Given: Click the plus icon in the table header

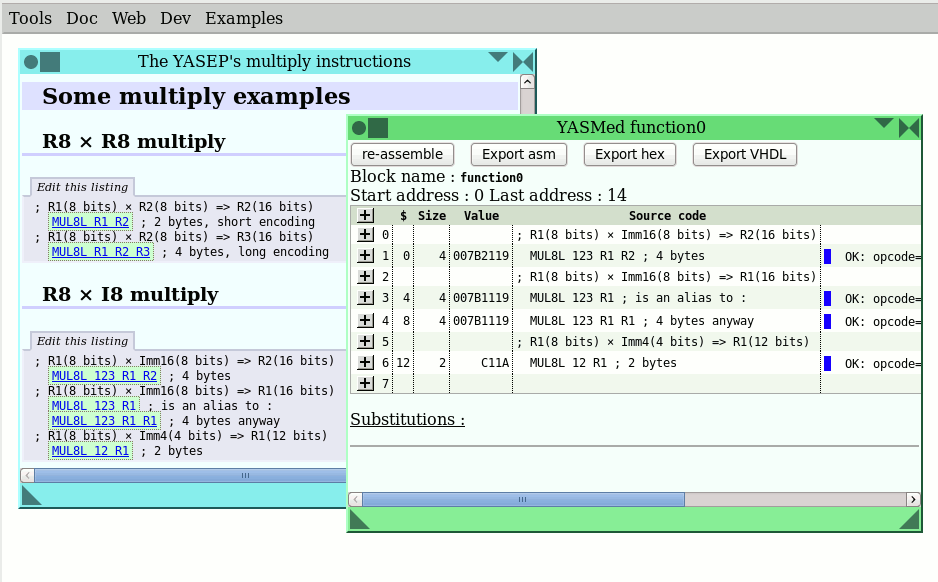Looking at the screenshot, I should click(x=366, y=215).
